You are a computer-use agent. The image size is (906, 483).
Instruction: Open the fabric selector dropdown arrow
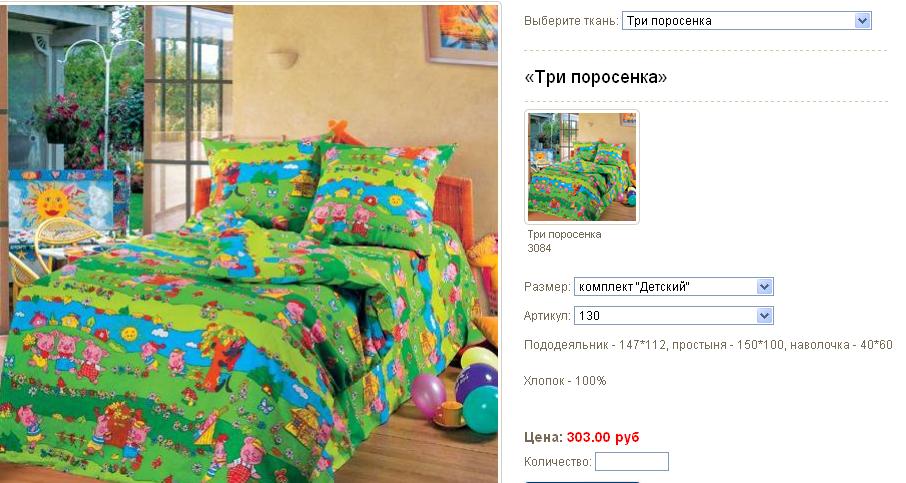tap(862, 21)
